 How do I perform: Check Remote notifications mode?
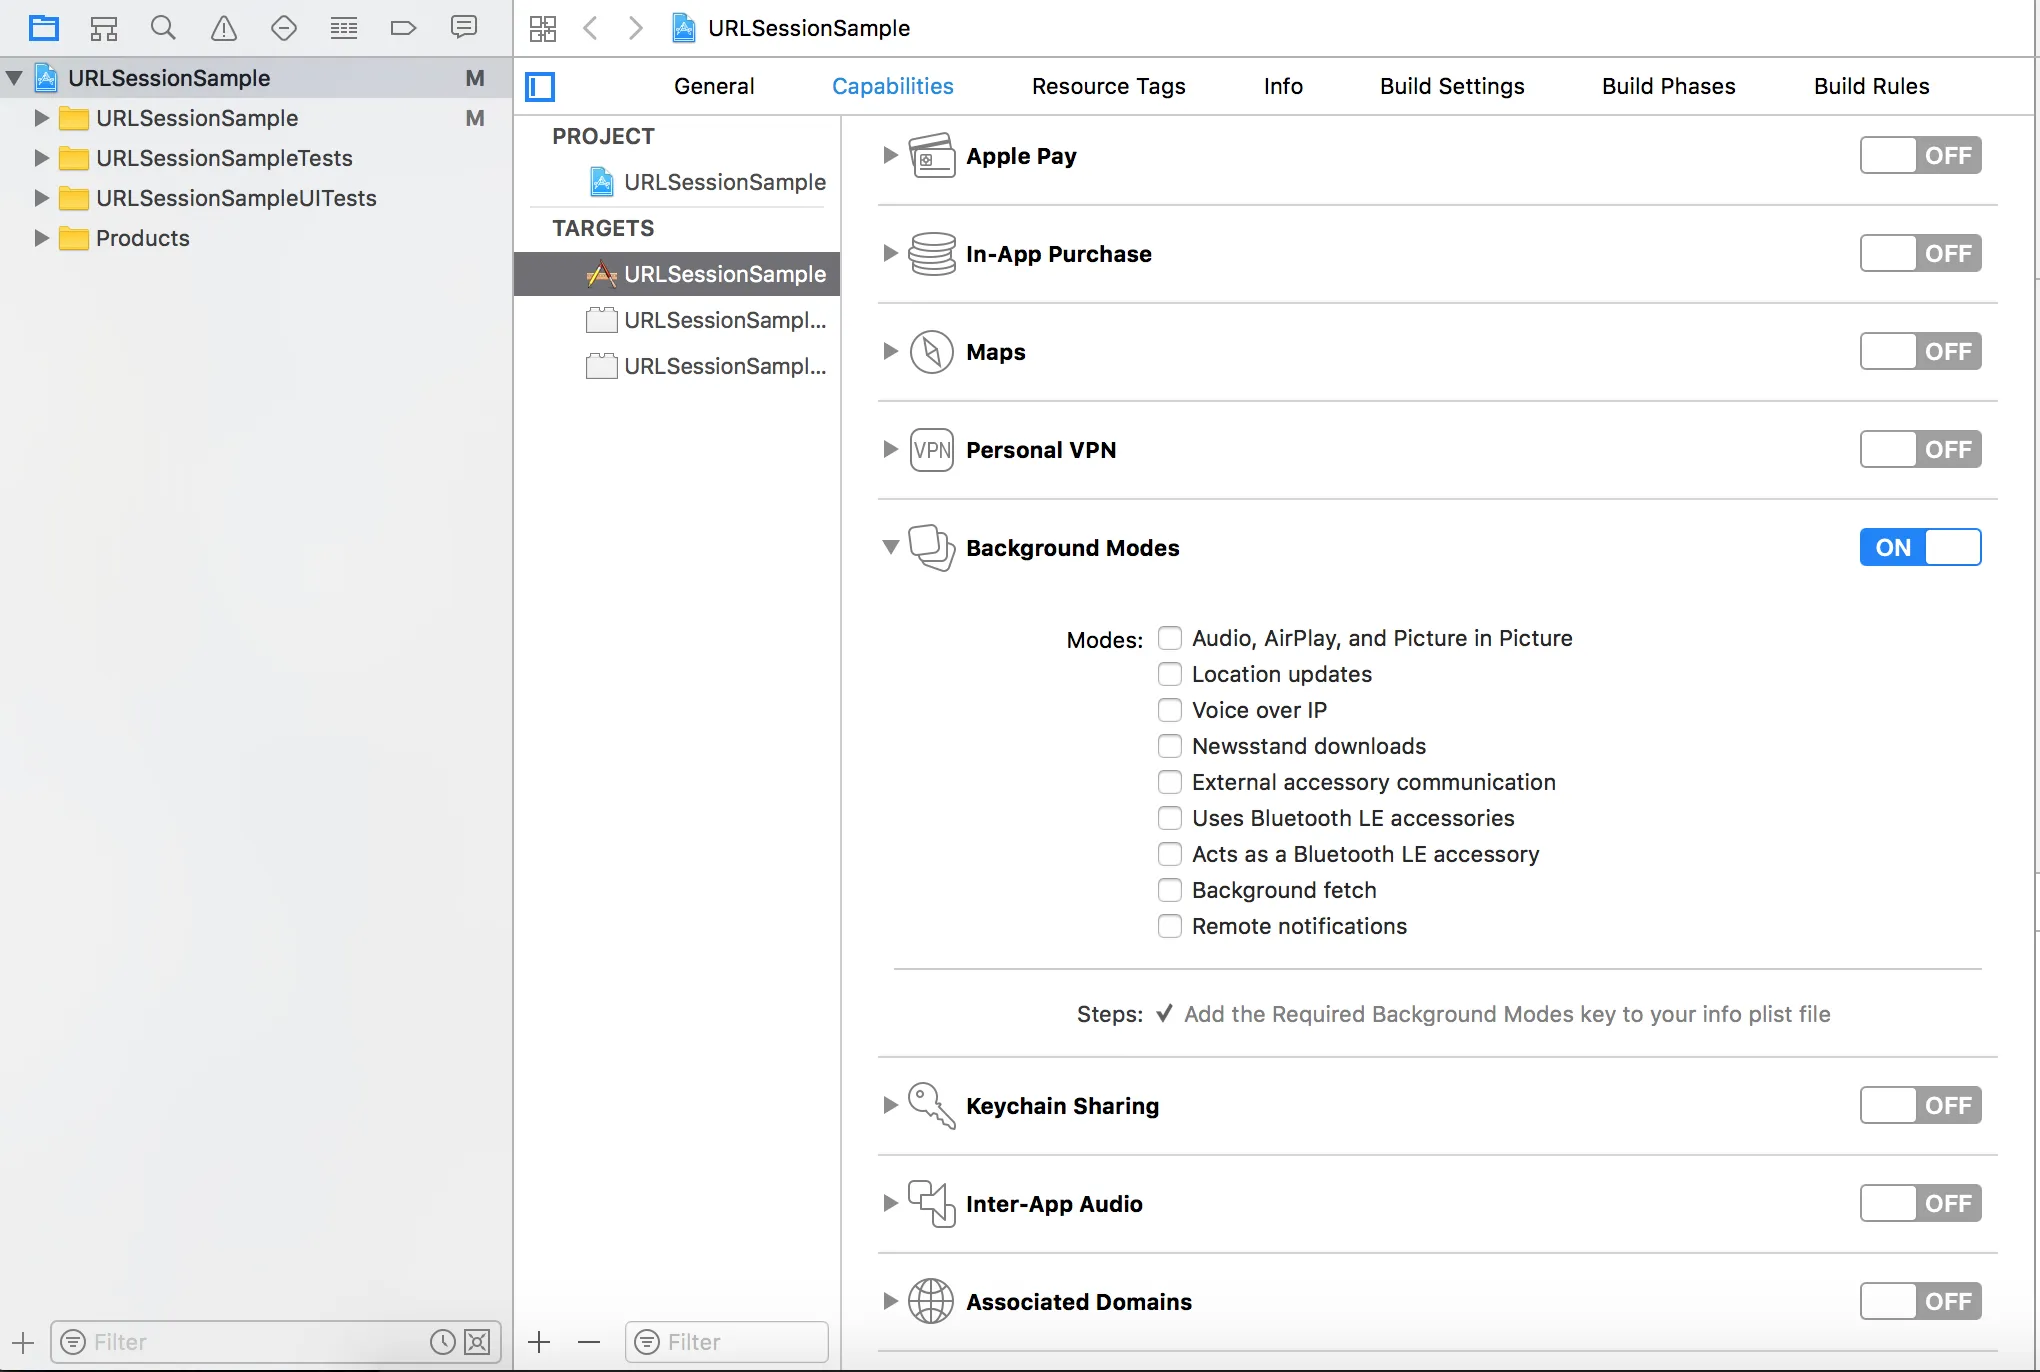click(1169, 926)
